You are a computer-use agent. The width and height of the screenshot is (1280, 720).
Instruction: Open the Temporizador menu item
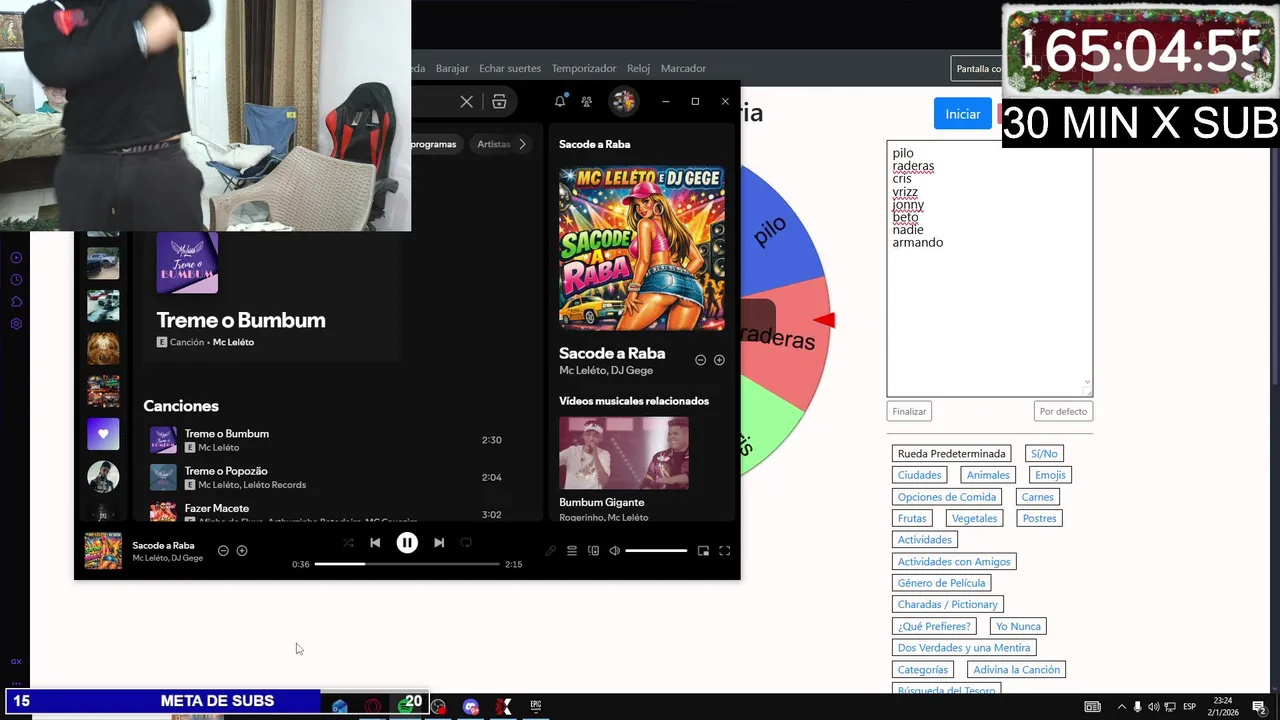click(584, 68)
